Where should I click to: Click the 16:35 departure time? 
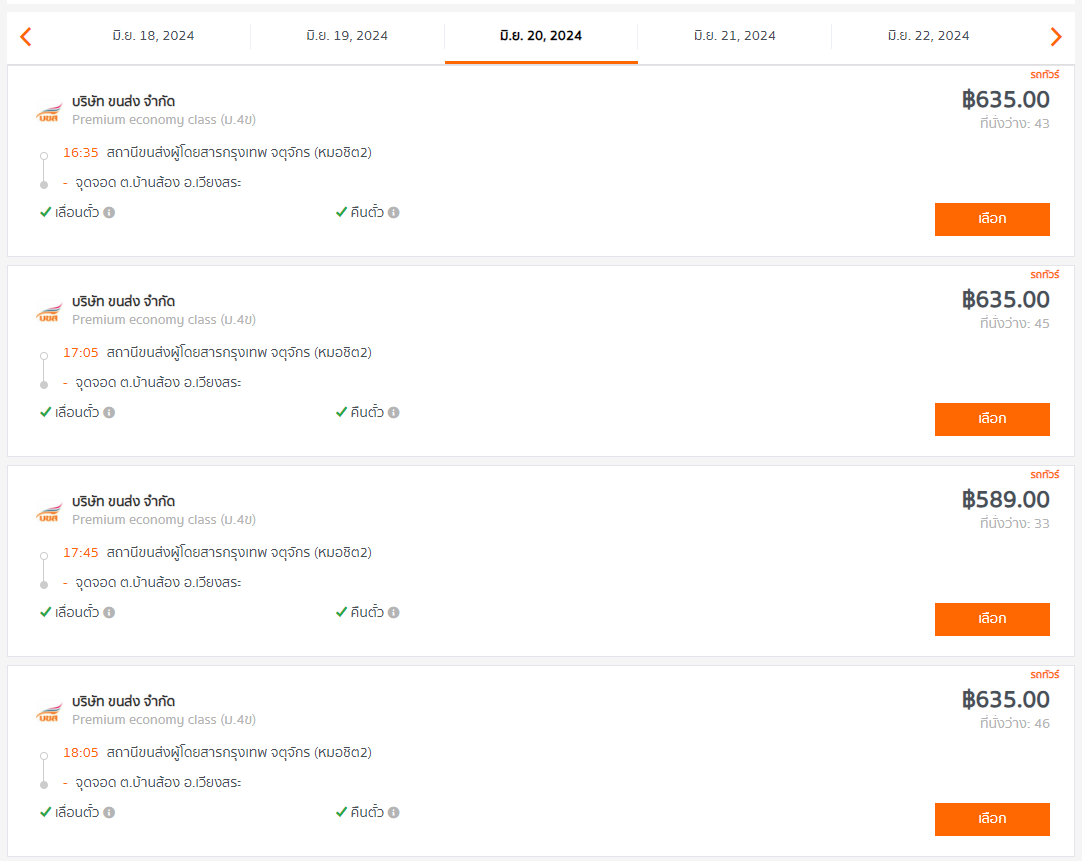81,152
